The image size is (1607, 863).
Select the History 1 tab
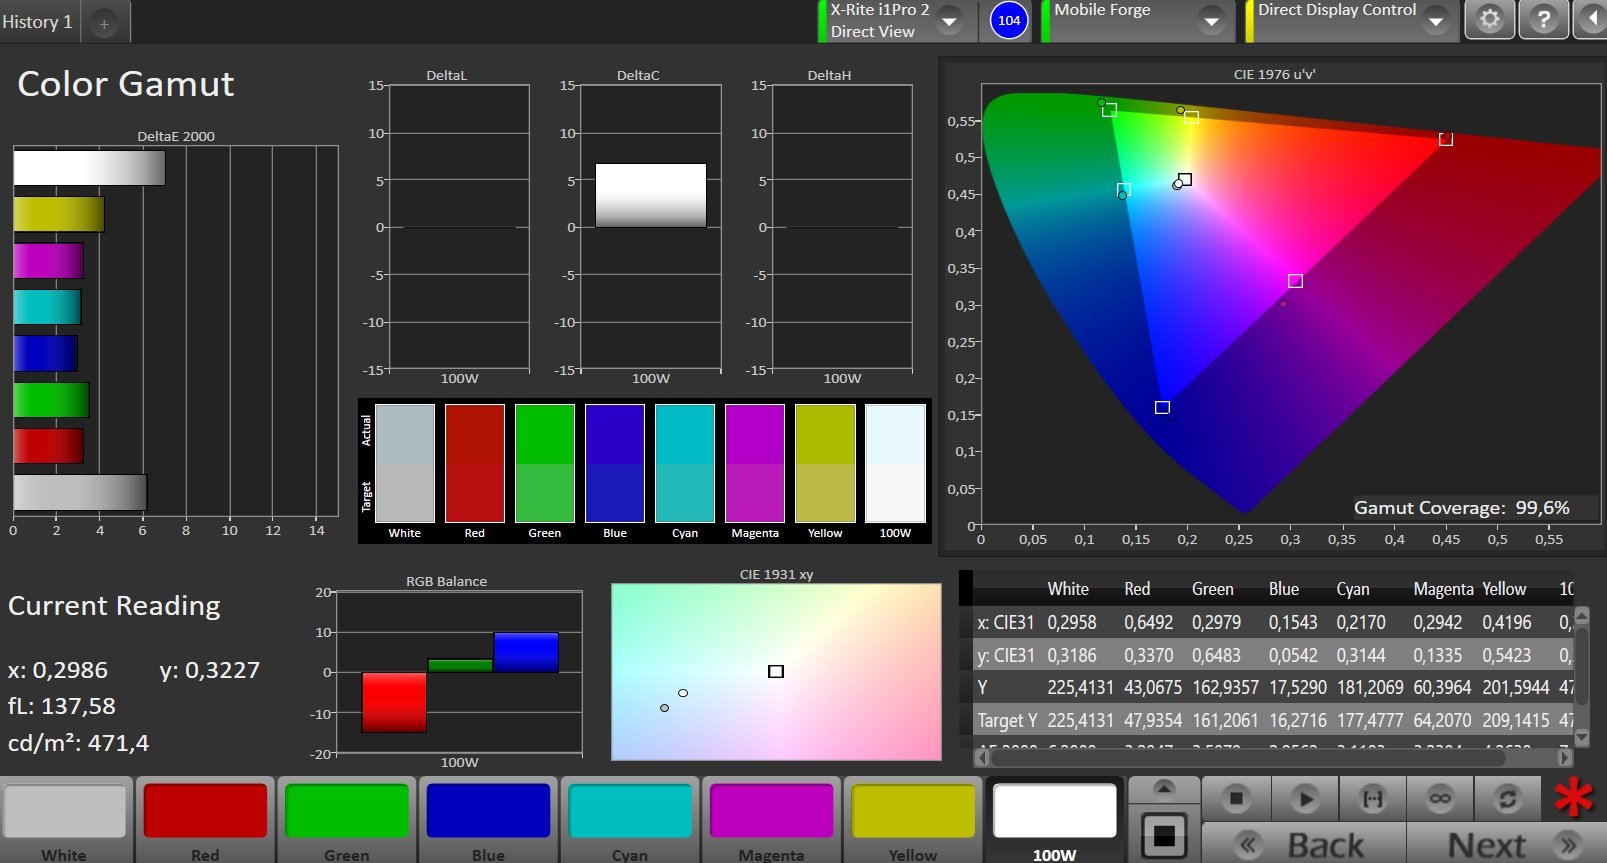38,22
